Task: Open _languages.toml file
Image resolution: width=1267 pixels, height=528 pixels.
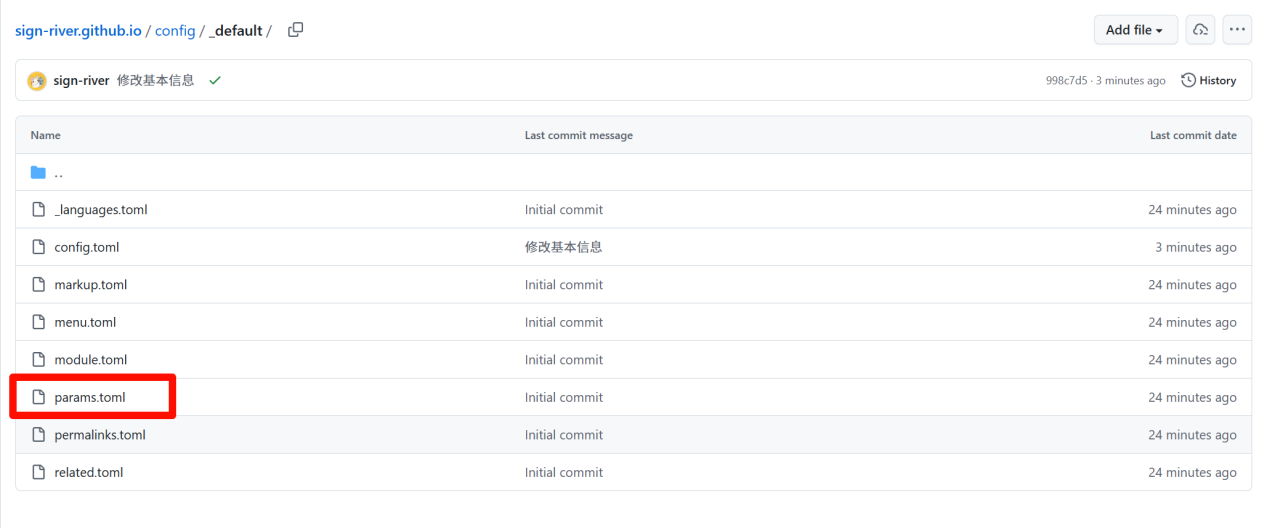Action: tap(101, 210)
